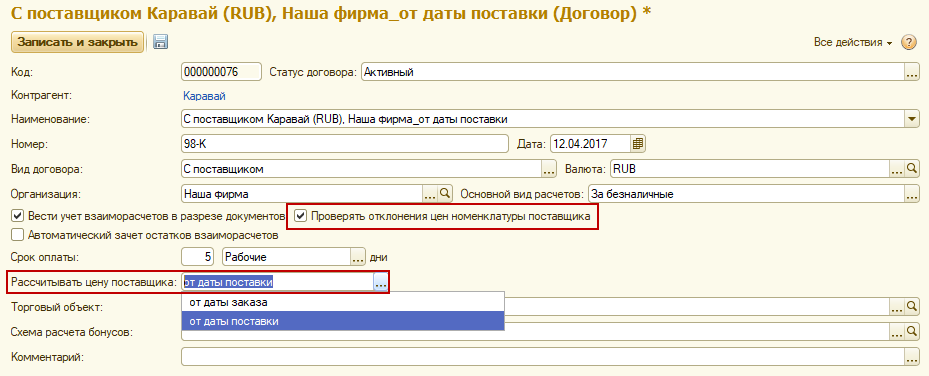The width and height of the screenshot is (929, 376).
Task: Open the ellipsis selector for Статус договора
Action: [912, 73]
